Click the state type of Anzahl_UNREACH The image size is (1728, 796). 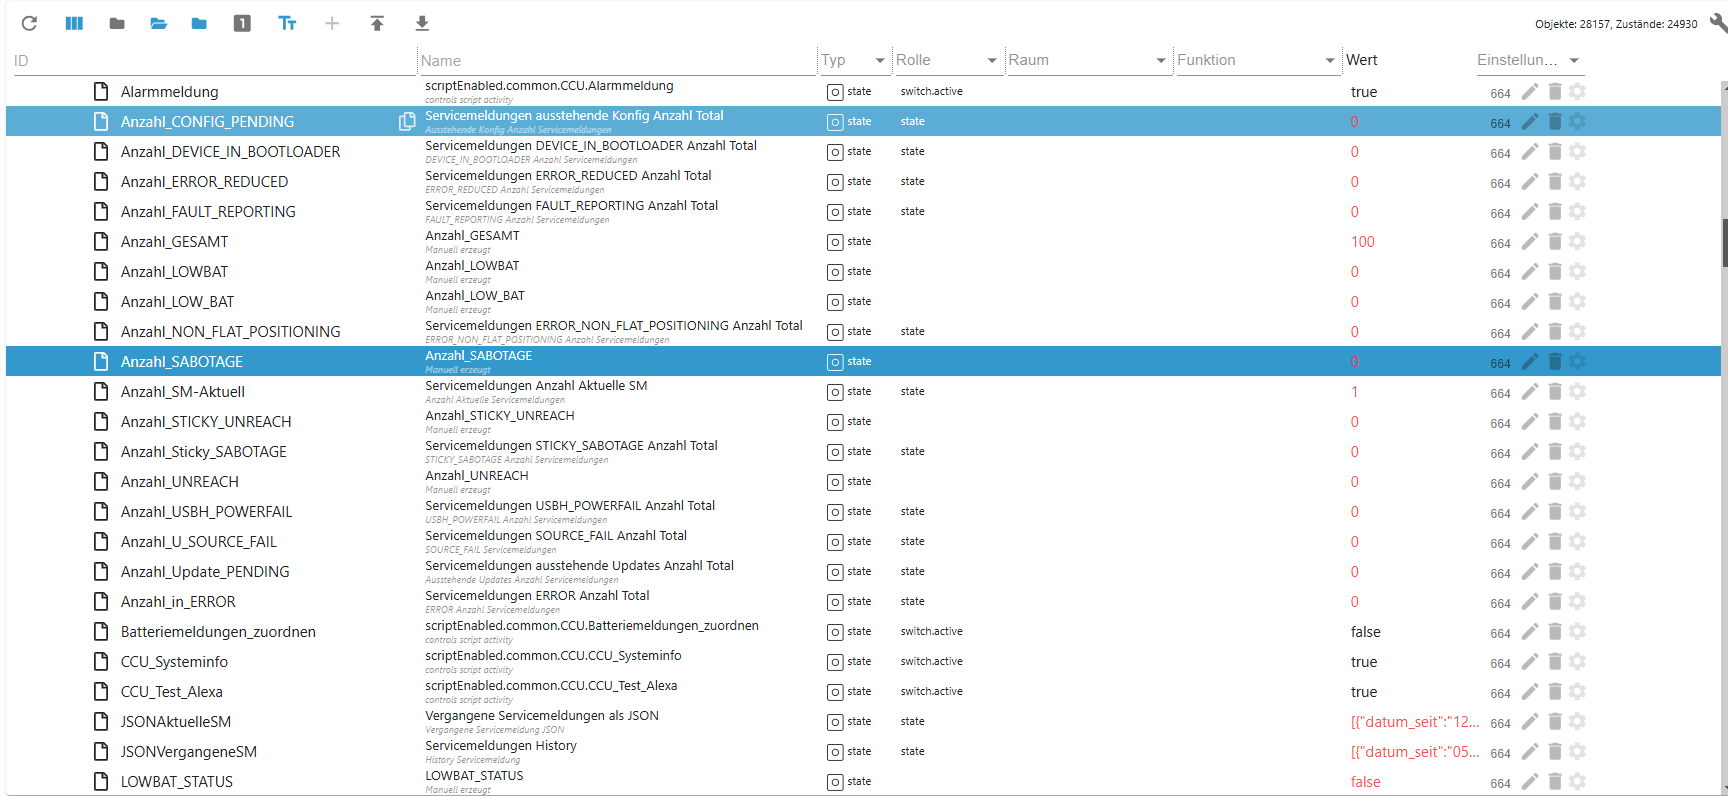pos(859,482)
